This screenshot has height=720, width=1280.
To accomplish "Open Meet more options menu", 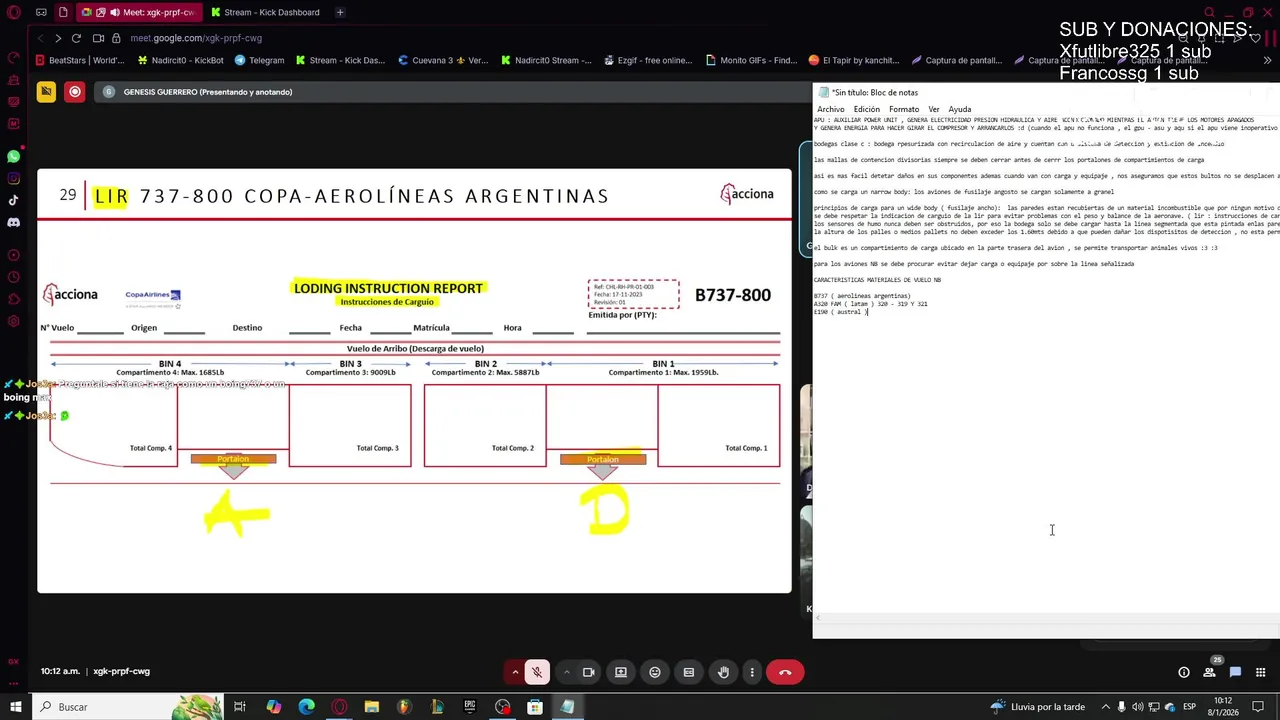I will pos(752,672).
